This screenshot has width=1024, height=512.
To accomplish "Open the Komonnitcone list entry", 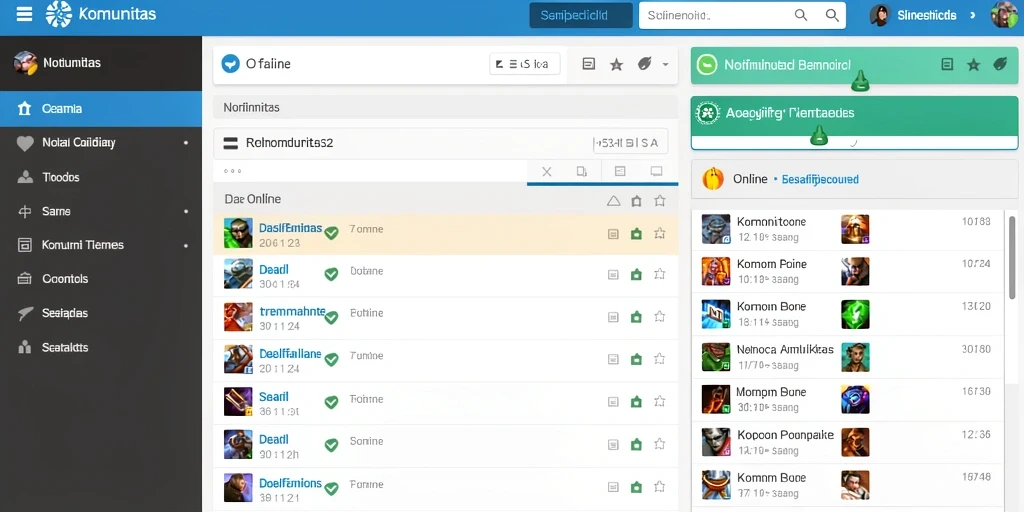I will pos(847,229).
